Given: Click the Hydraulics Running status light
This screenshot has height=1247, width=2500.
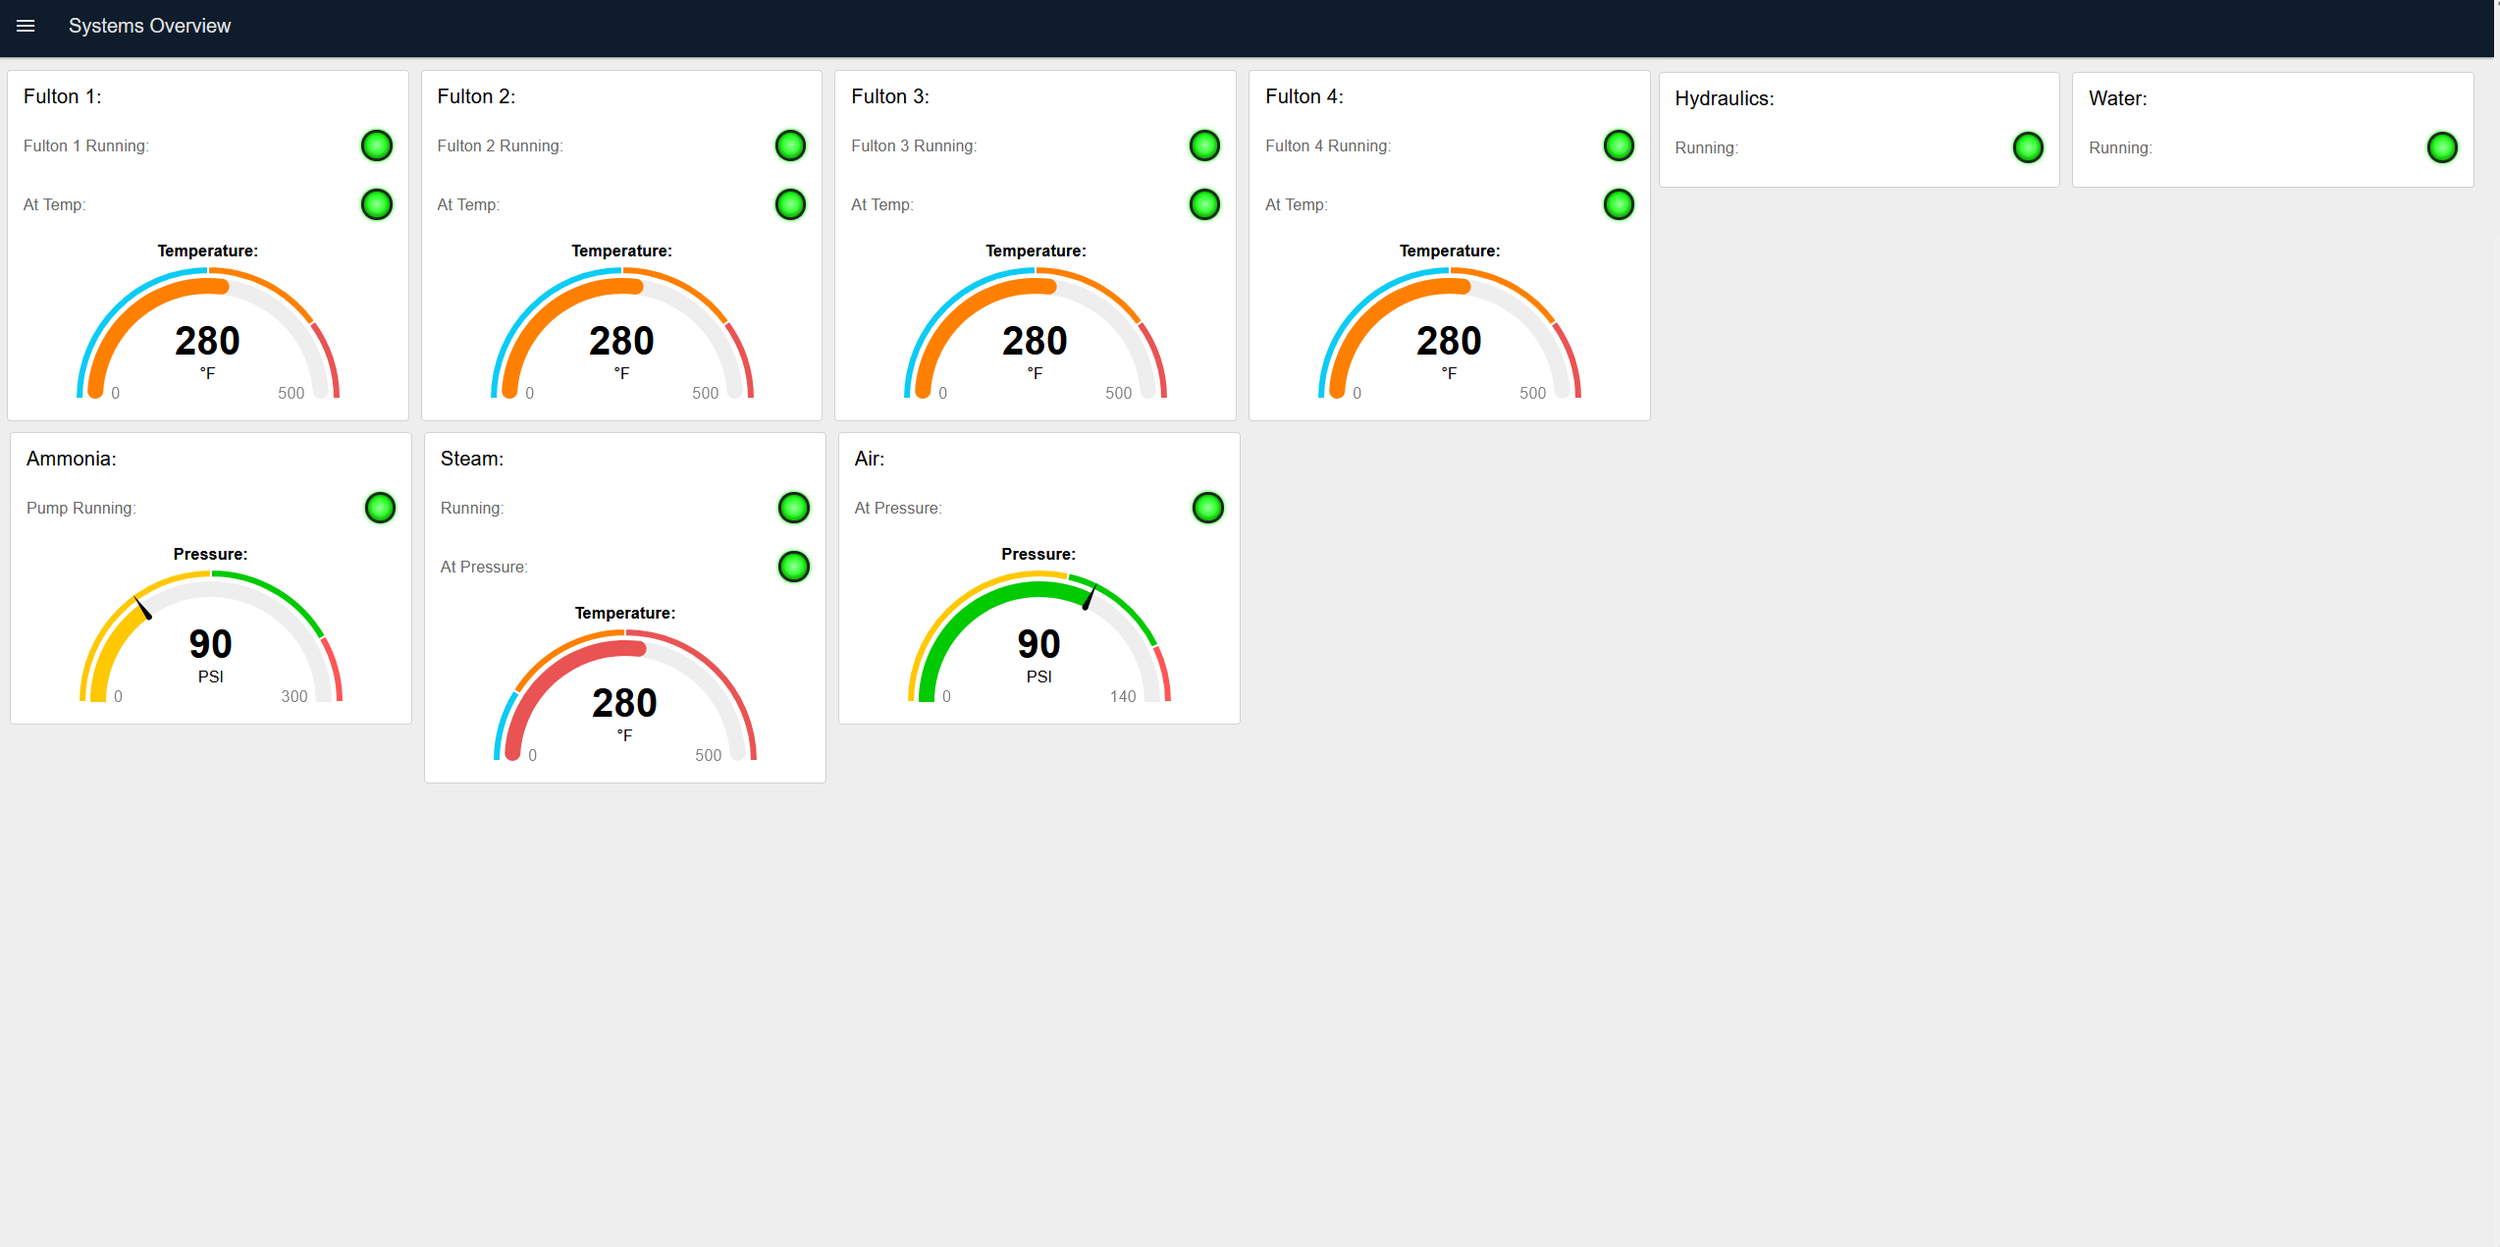Looking at the screenshot, I should 2028,148.
